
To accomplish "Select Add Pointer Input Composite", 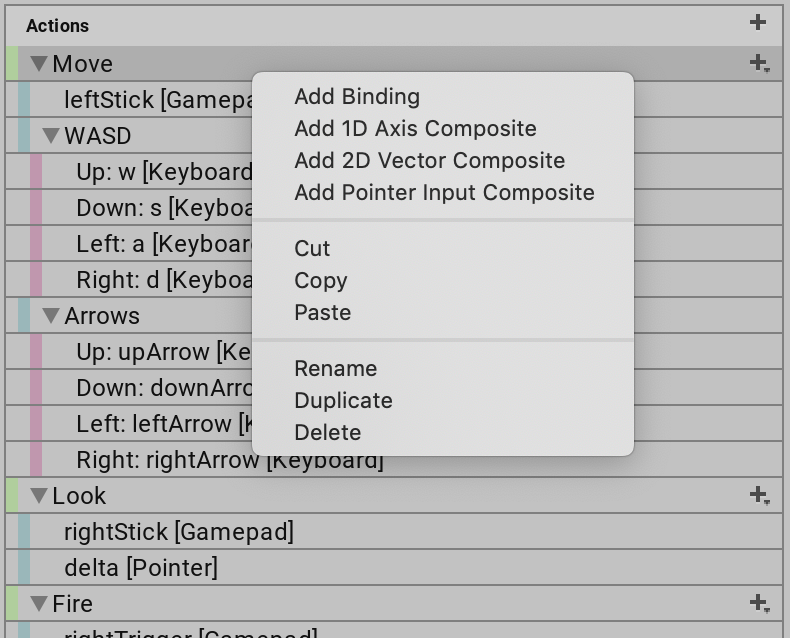I will click(x=444, y=193).
